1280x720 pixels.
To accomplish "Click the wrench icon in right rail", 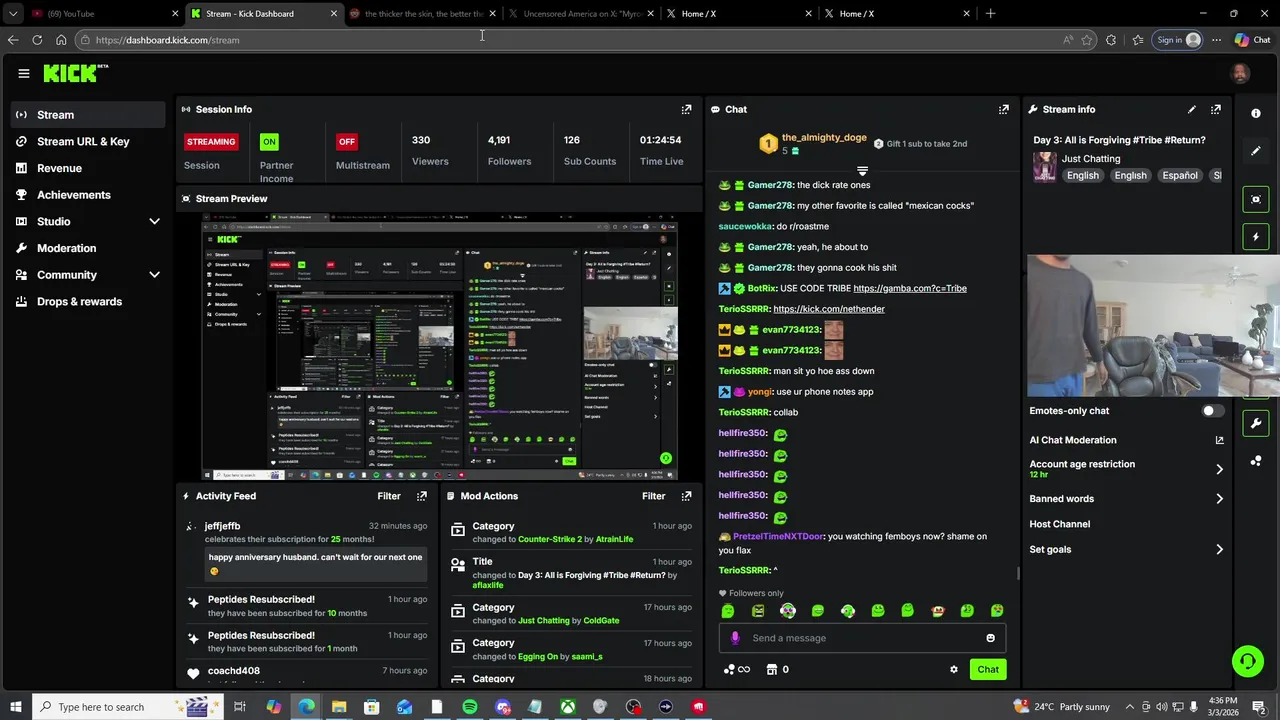I will tap(1256, 423).
